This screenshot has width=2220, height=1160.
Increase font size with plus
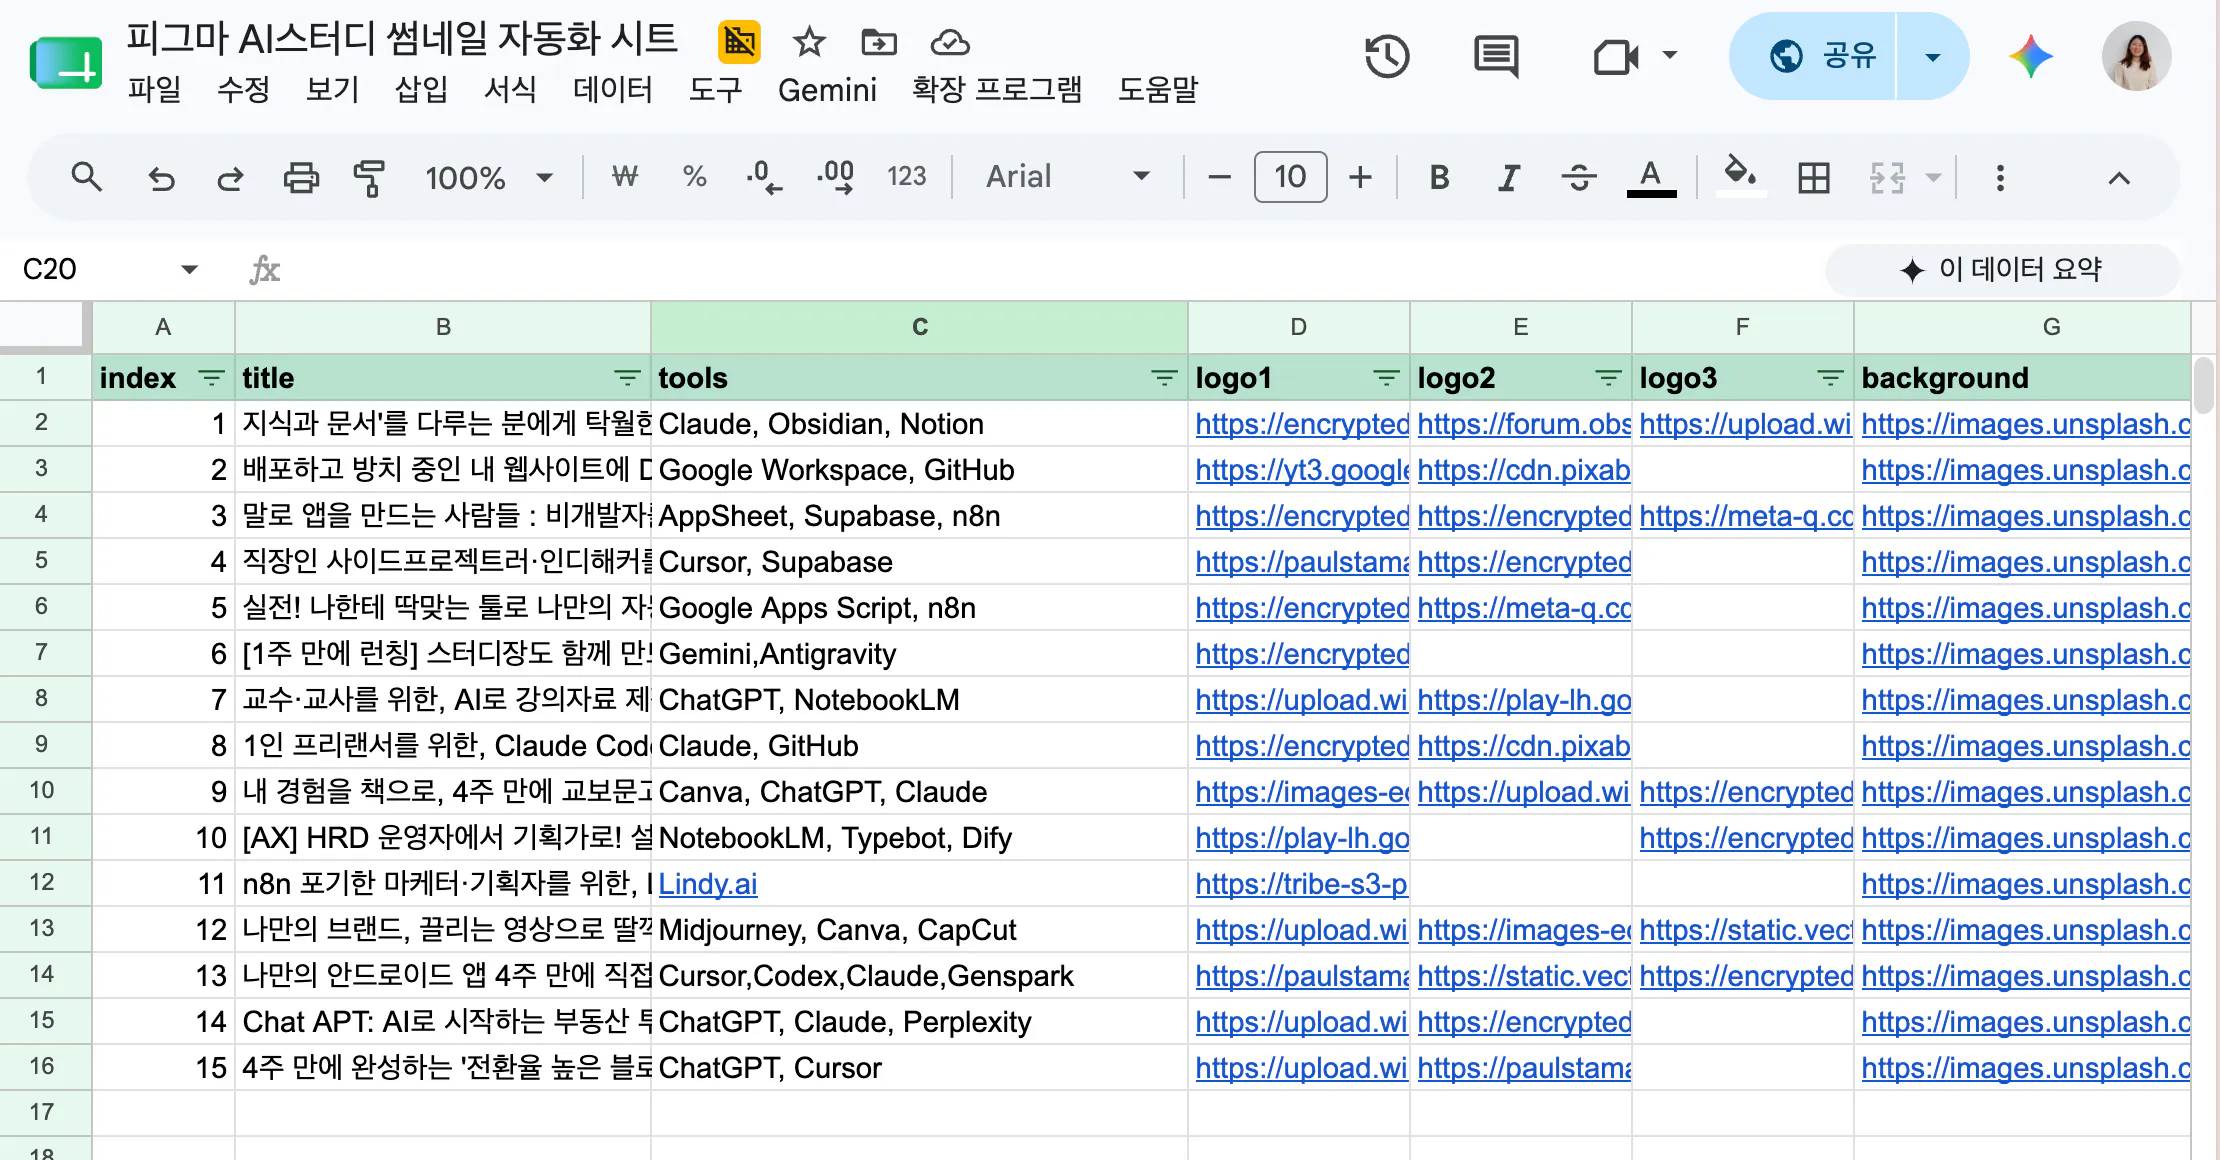point(1360,178)
